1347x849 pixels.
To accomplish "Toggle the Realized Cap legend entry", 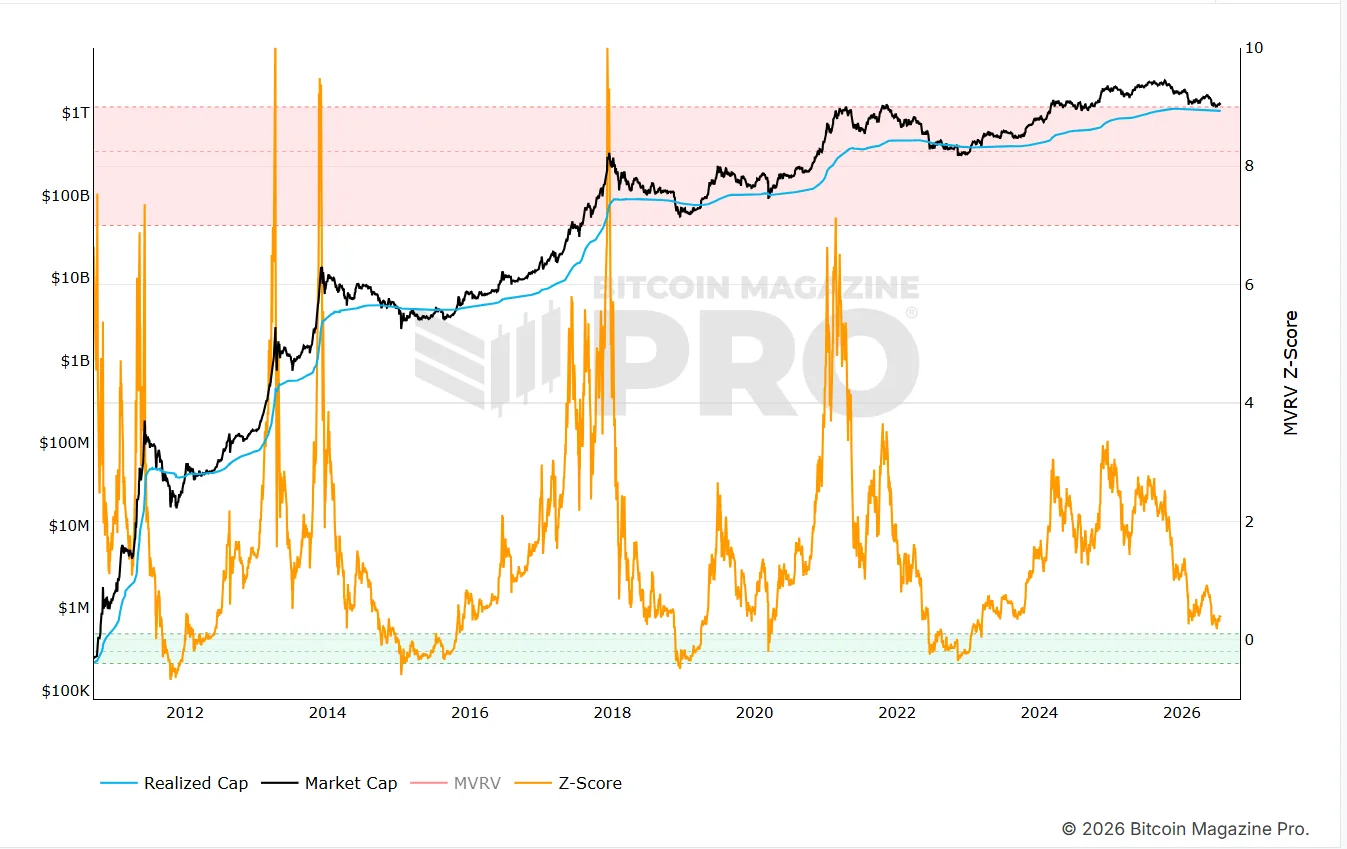I will [174, 783].
